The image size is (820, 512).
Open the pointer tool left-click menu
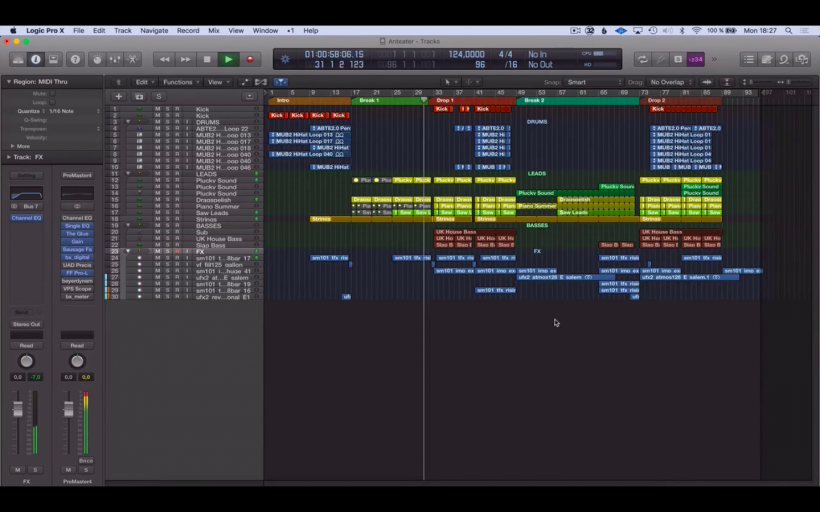pyautogui.click(x=449, y=82)
